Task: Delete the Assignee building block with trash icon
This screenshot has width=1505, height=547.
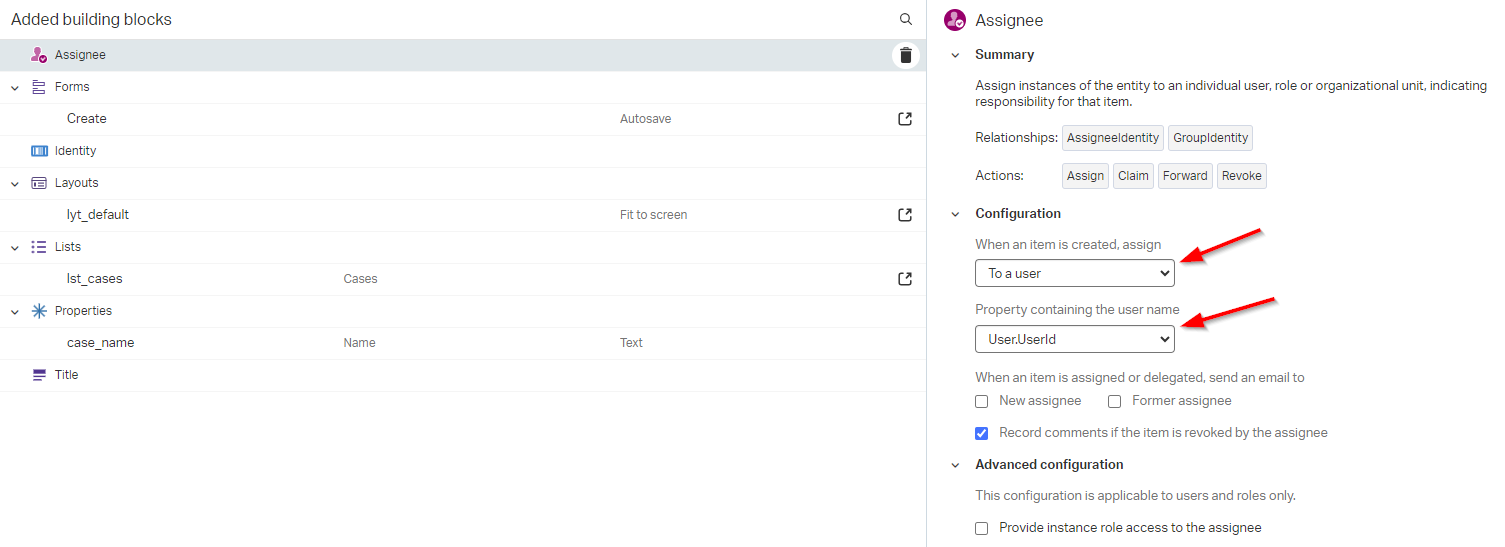Action: pyautogui.click(x=905, y=55)
